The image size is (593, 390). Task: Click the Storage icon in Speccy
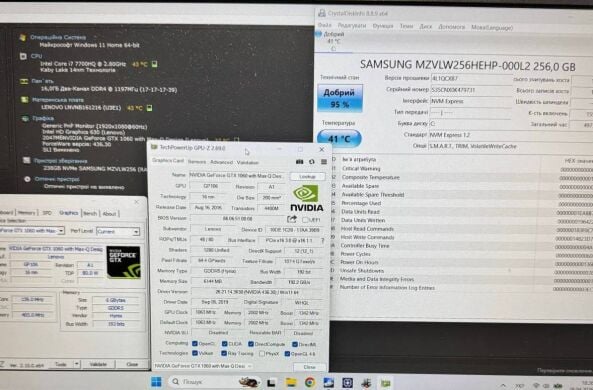coord(26,160)
